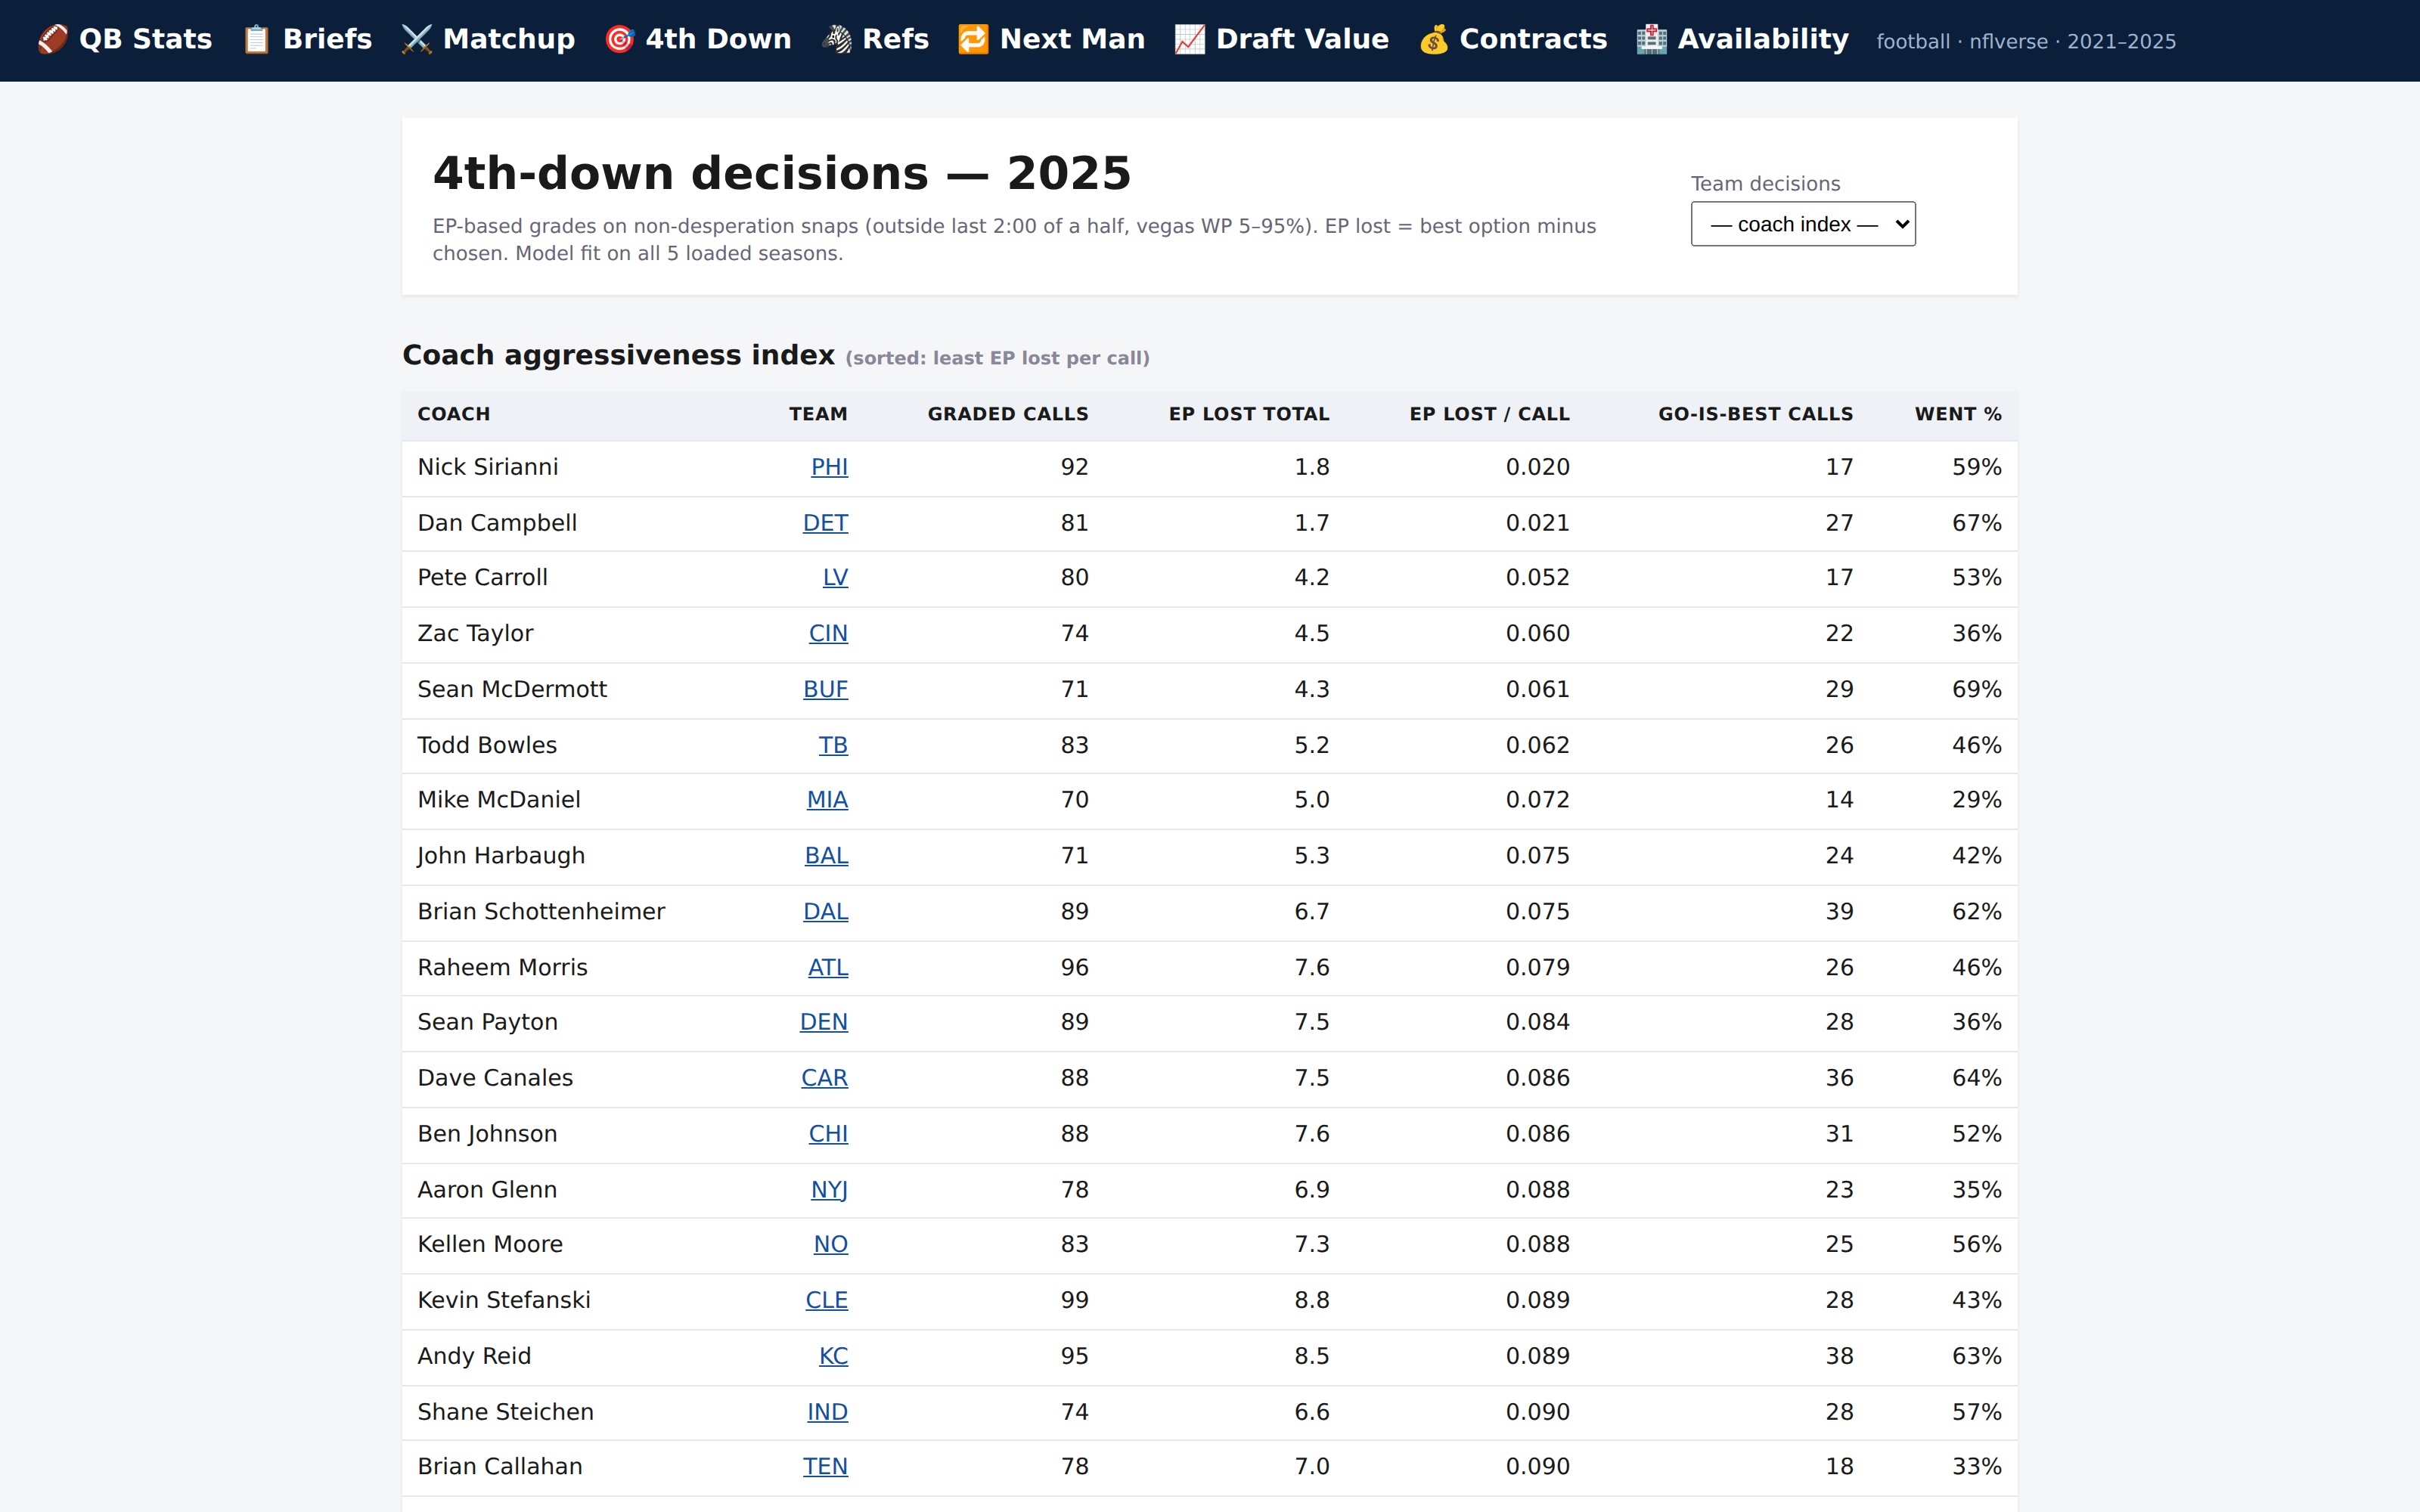The image size is (2420, 1512).
Task: Open the Draft Value section
Action: 1282,40
